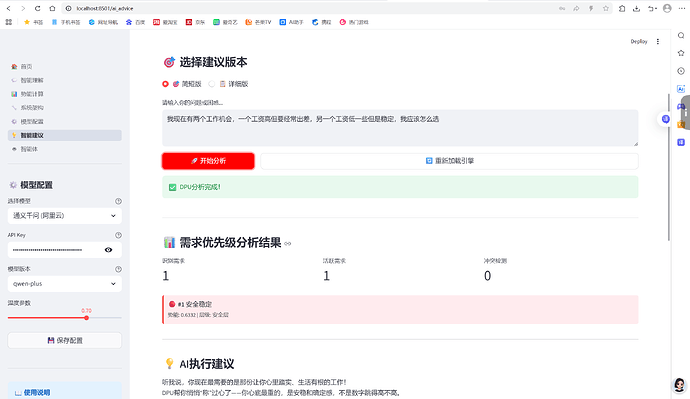The width and height of the screenshot is (690, 399).
Task: Open the AI助手 bookmark
Action: [x=291, y=22]
